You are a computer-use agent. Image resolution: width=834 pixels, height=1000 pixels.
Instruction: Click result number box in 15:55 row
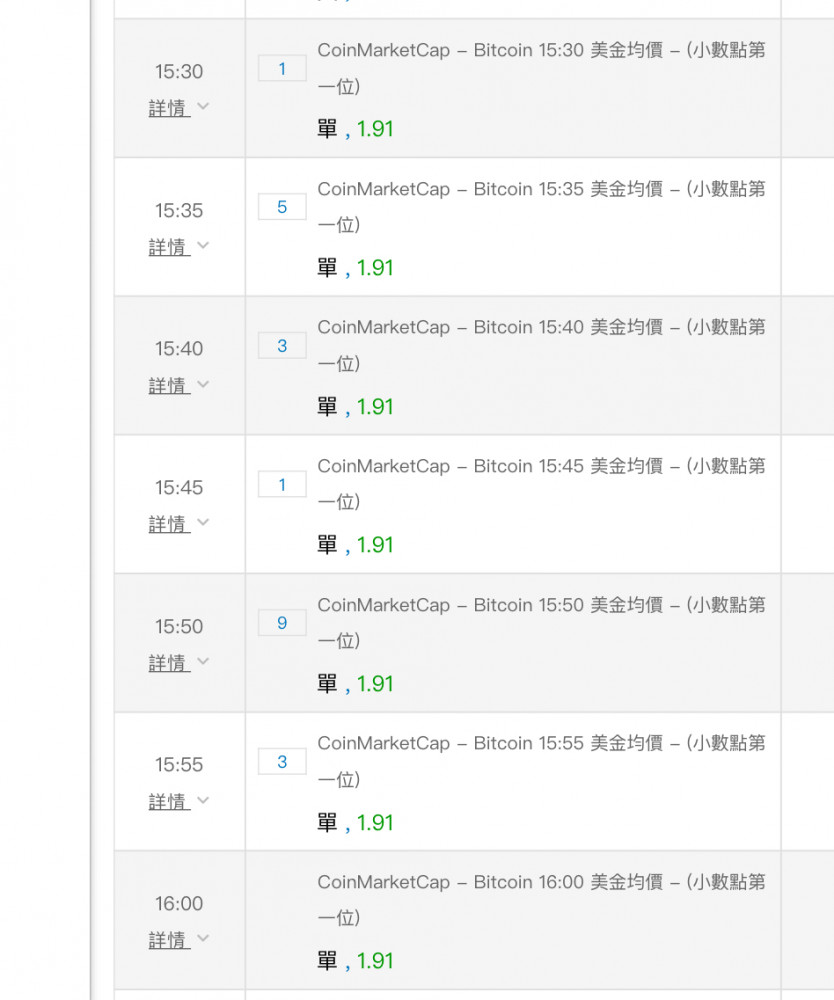[282, 762]
